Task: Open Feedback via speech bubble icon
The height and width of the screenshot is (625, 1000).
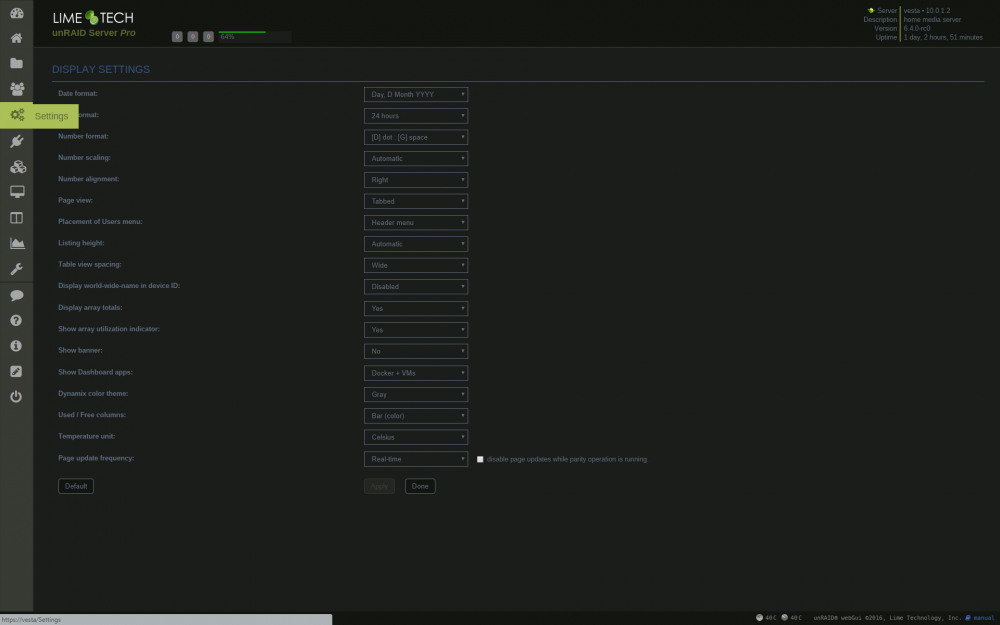Action: pos(17,295)
